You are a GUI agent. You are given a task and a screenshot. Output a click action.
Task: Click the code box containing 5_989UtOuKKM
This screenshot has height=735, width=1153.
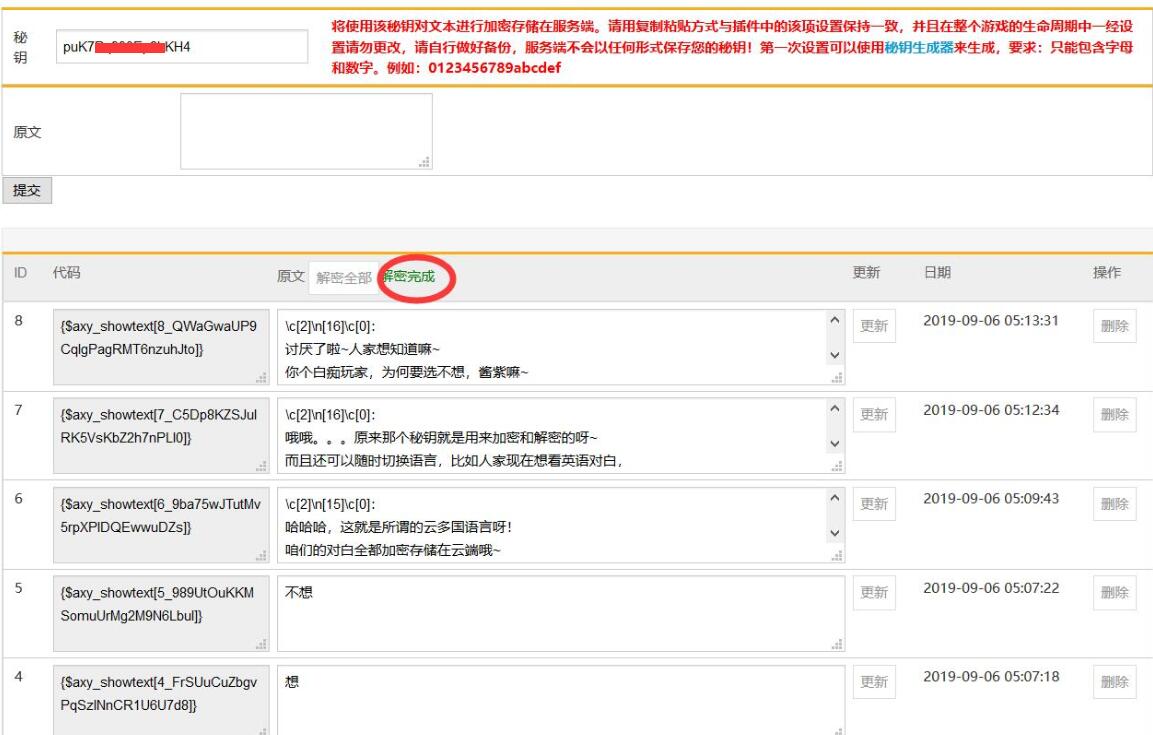tap(161, 614)
